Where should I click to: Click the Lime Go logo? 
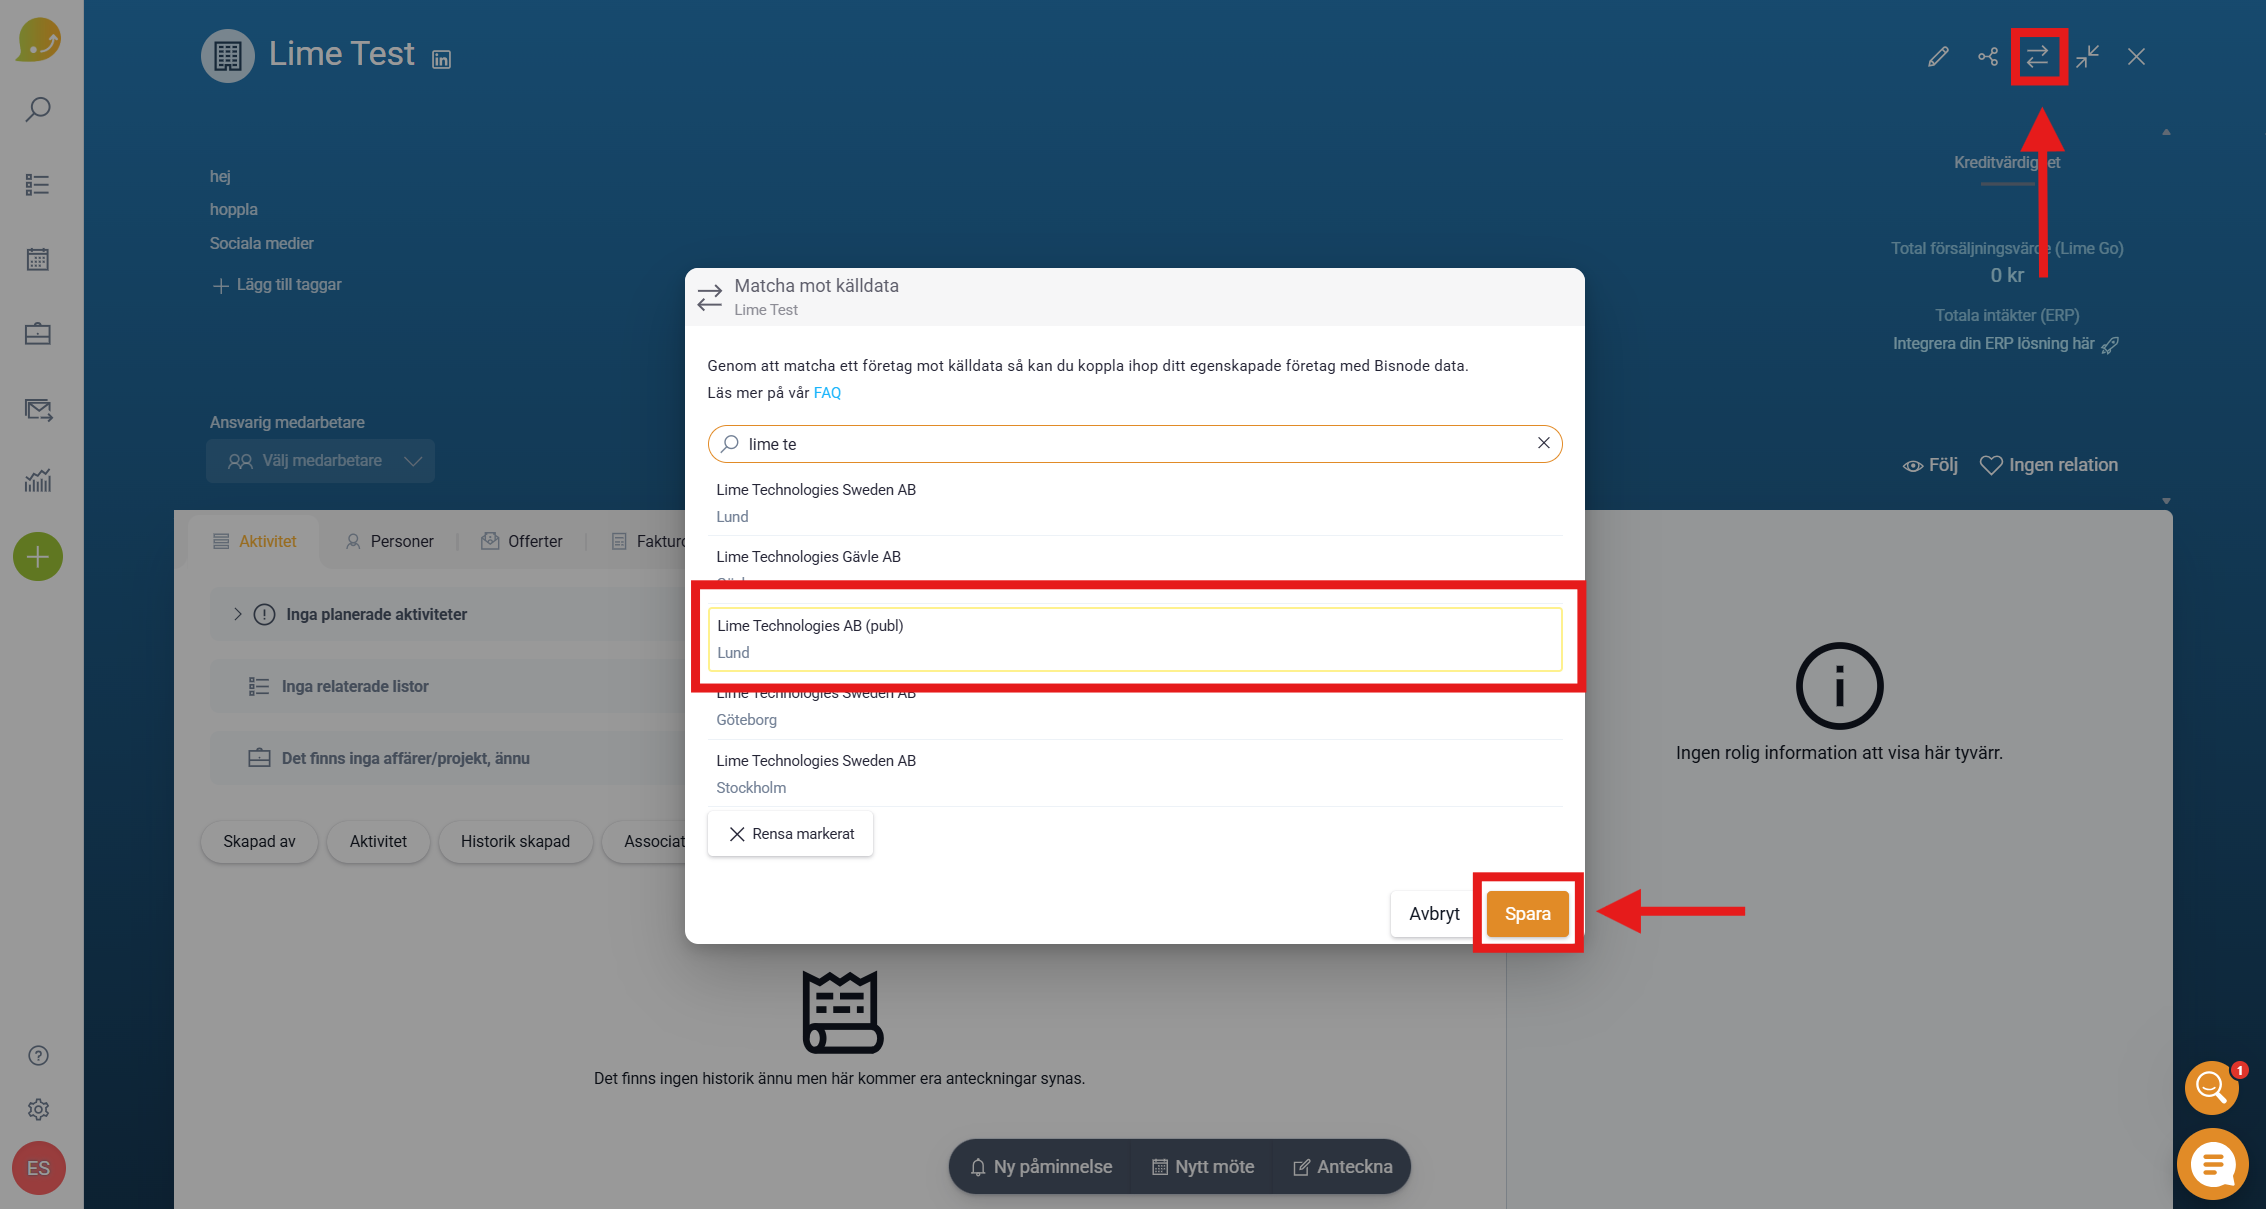click(x=39, y=41)
